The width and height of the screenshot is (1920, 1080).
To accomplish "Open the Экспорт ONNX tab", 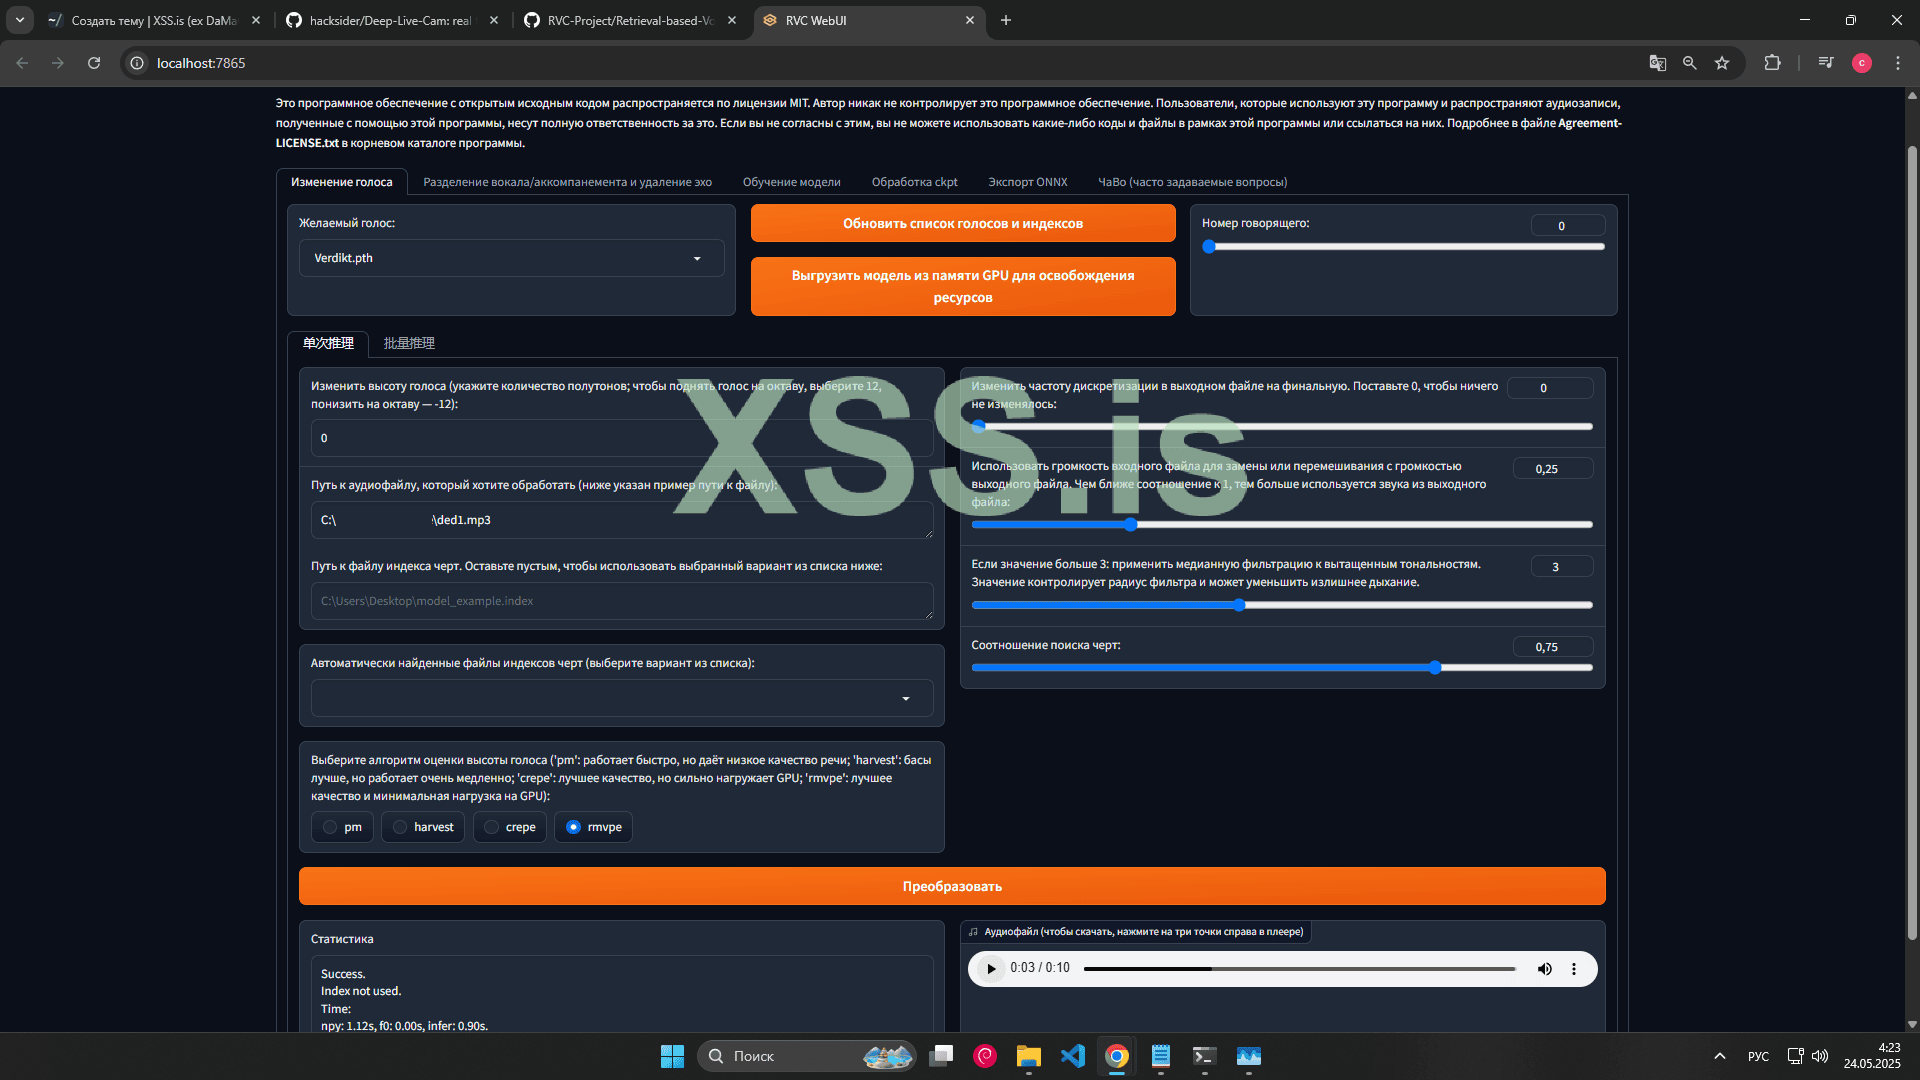I will [x=1027, y=182].
